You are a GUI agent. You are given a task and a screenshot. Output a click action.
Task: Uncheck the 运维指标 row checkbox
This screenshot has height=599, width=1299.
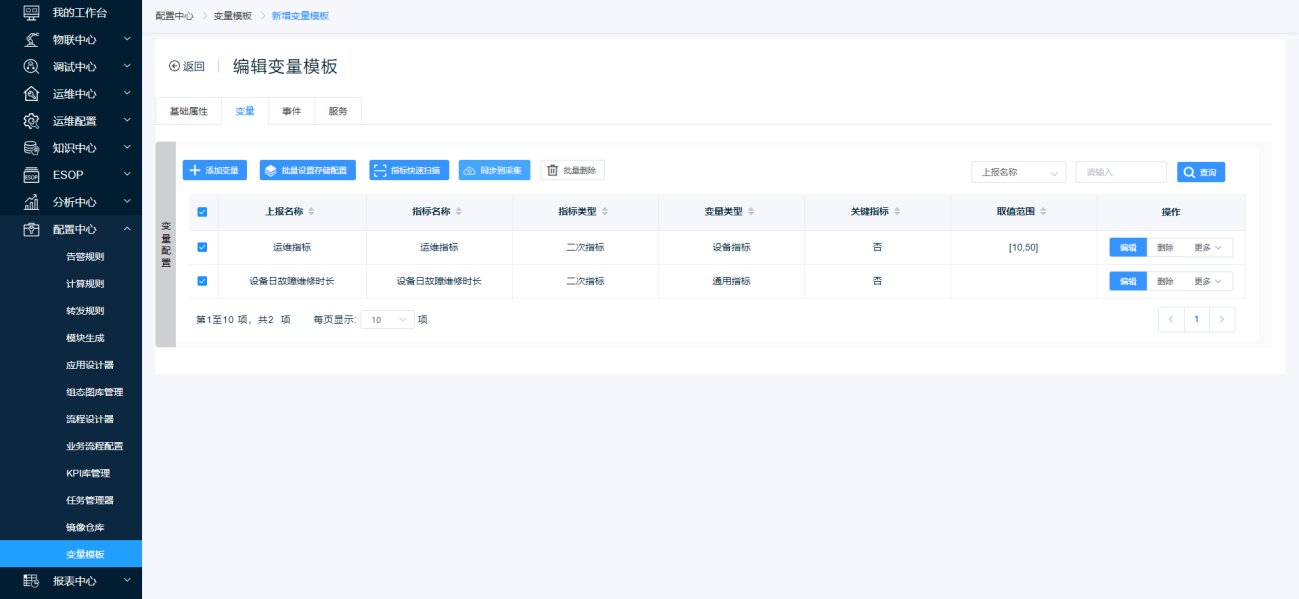click(x=202, y=247)
